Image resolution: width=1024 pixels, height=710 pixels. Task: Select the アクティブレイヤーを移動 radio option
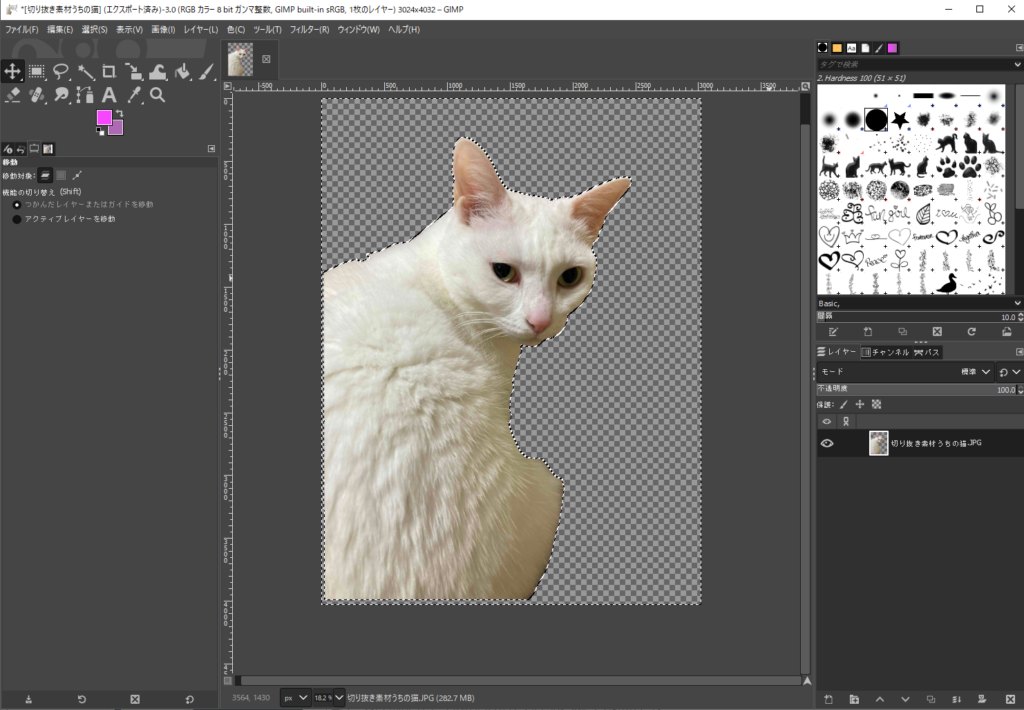point(17,218)
